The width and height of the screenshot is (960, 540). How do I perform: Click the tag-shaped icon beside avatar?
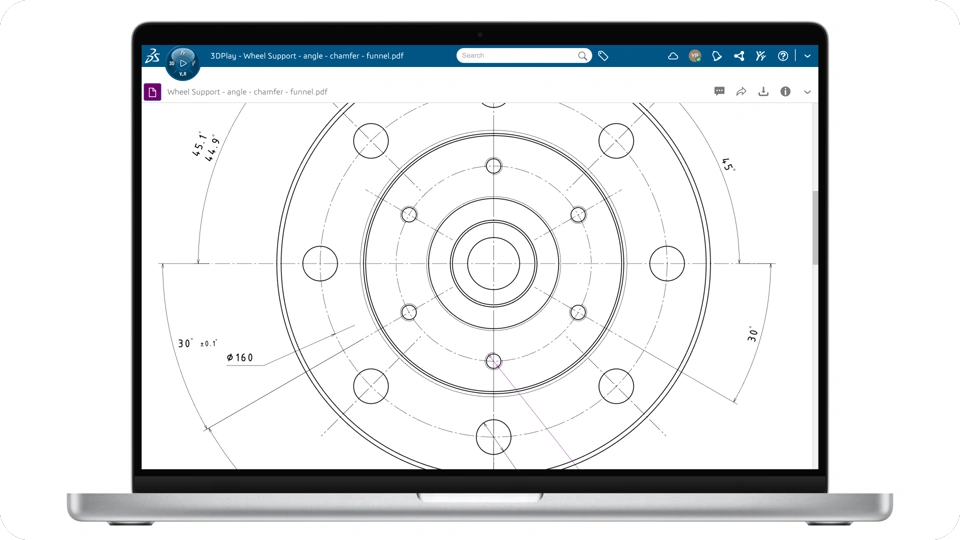pos(716,56)
